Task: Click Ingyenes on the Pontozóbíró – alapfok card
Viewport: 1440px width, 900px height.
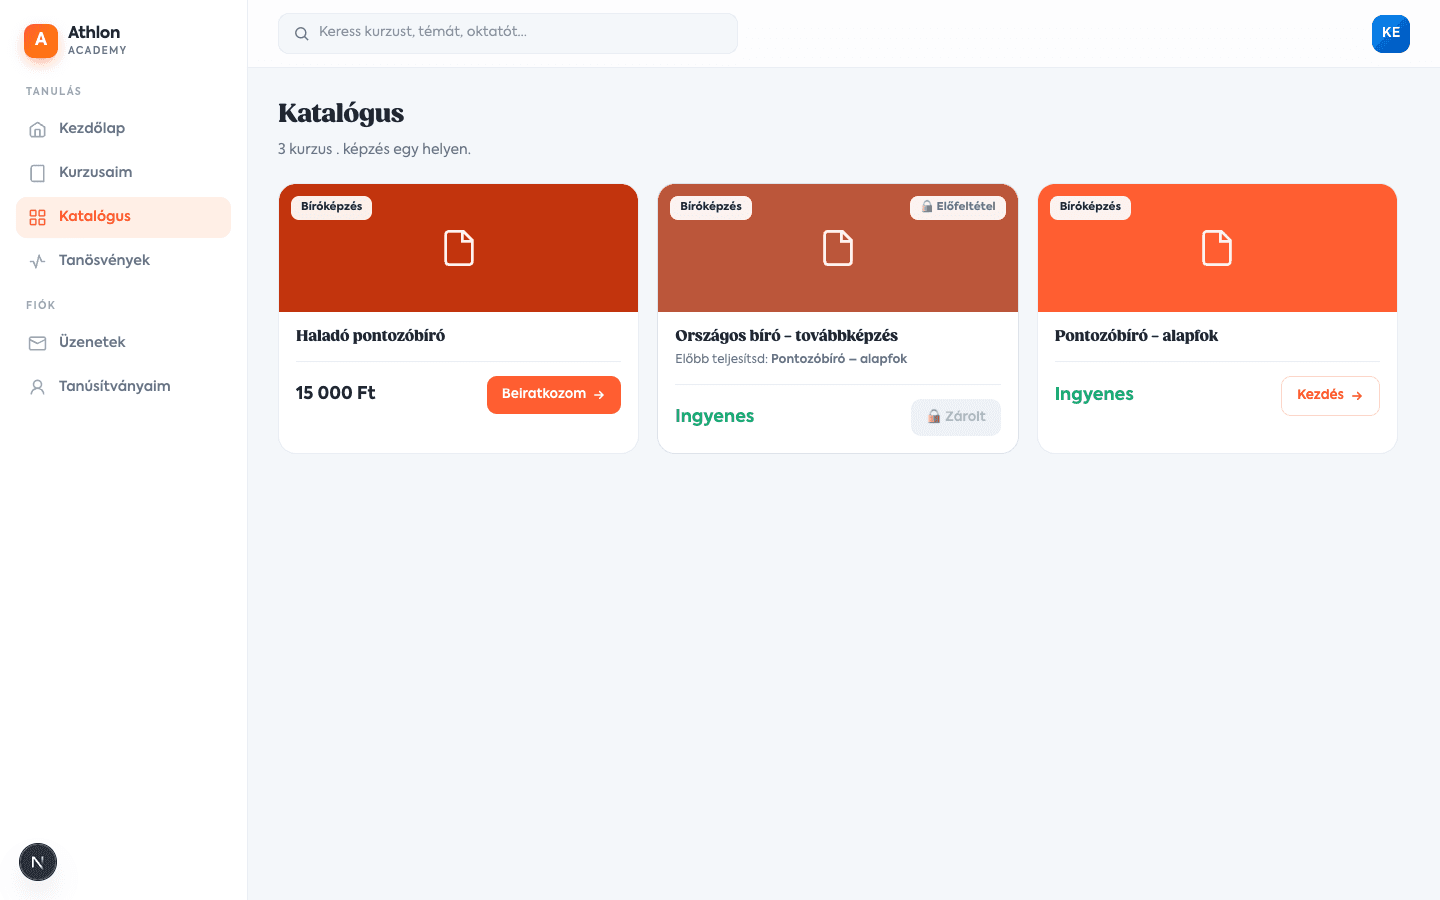Action: click(x=1094, y=395)
